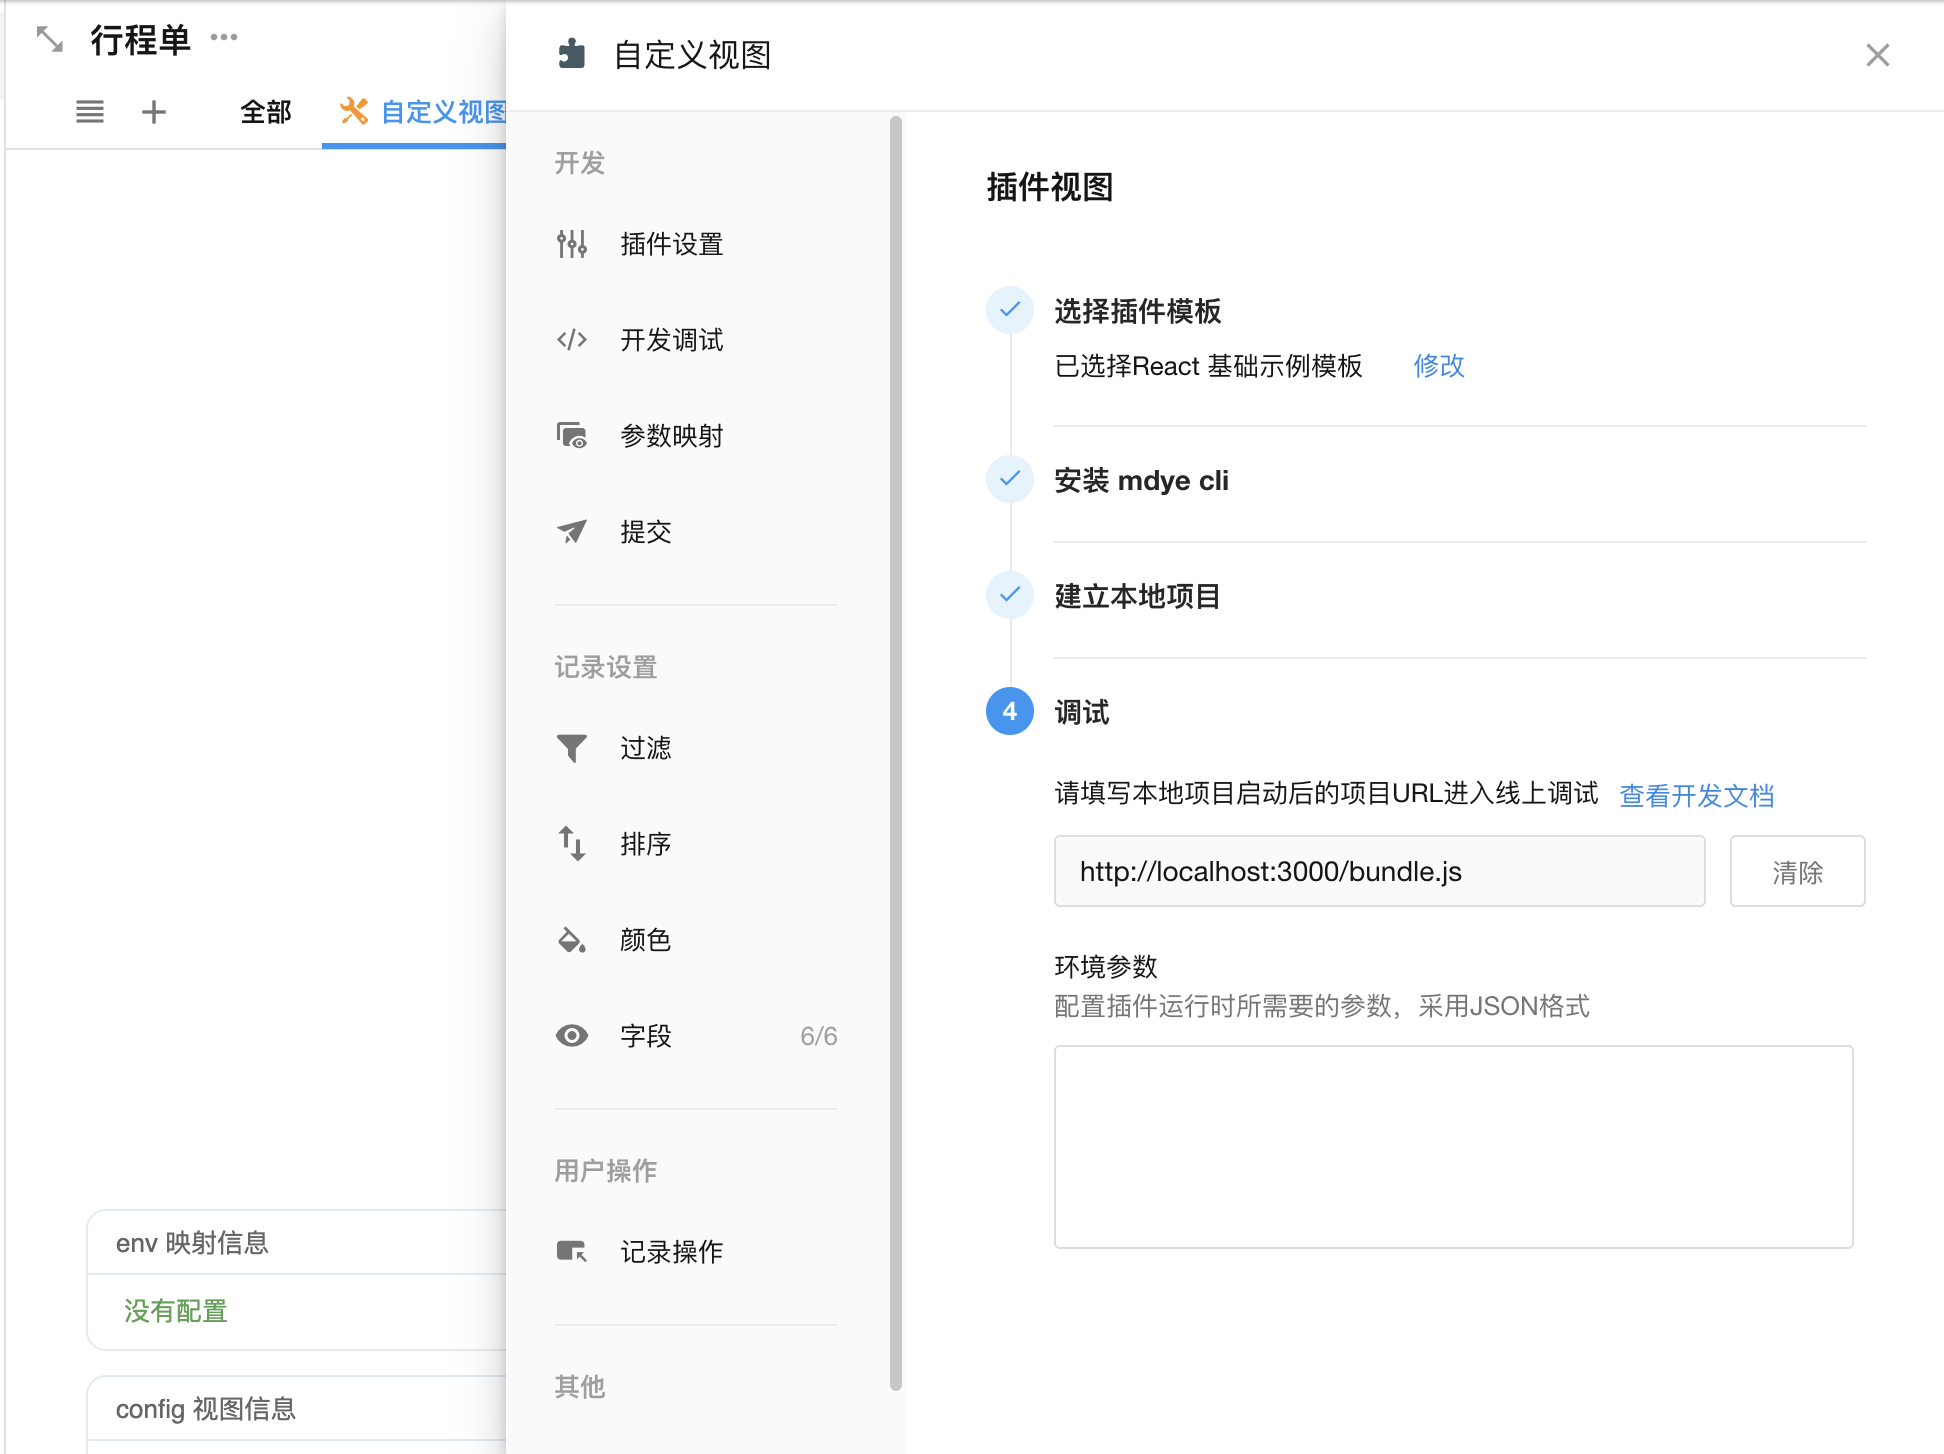Click the 环境参数 JSON text area

[x=1453, y=1146]
